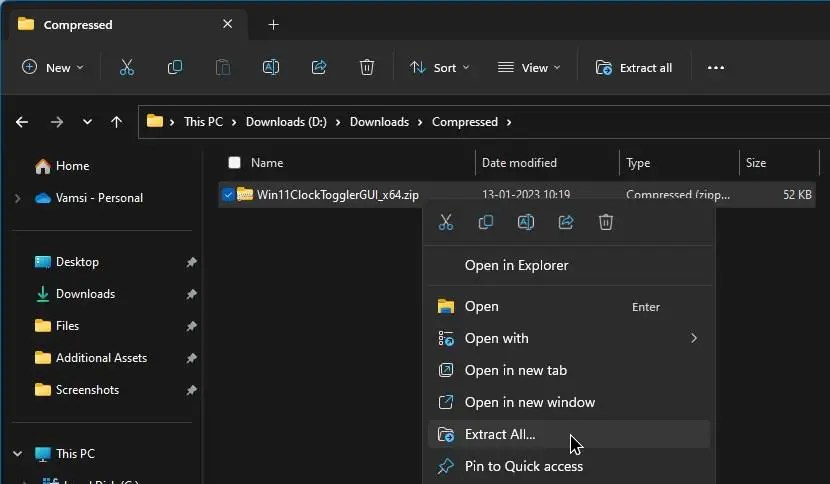Click the Rename icon in the top toolbar
The width and height of the screenshot is (830, 484).
270,67
